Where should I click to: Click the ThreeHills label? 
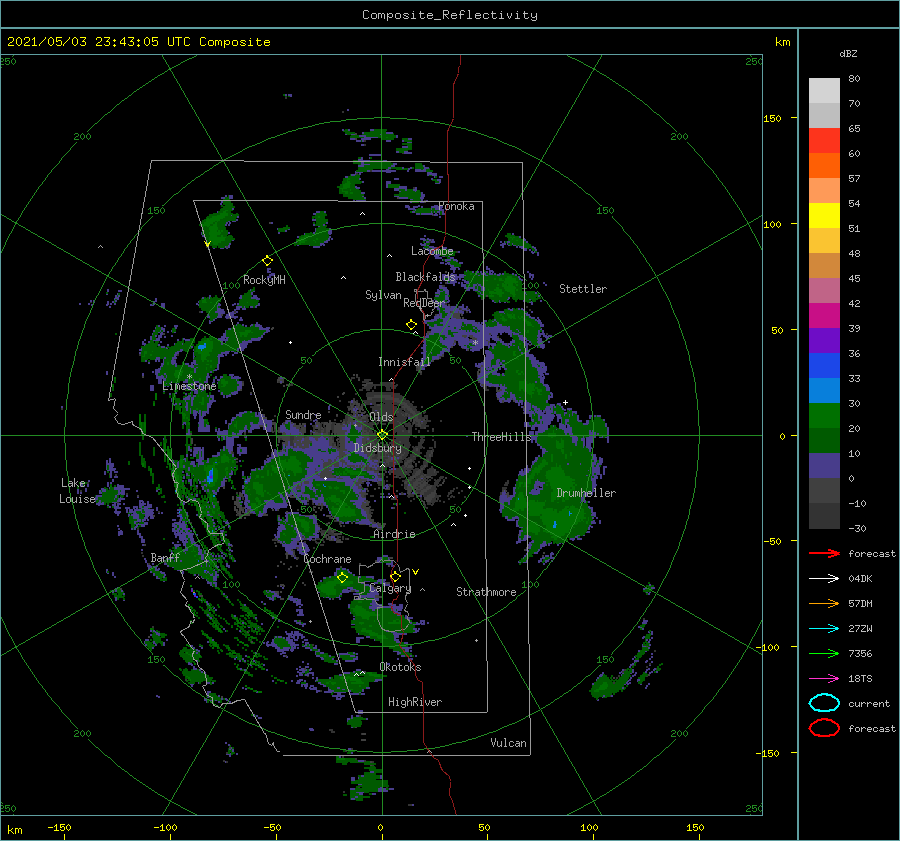[x=502, y=437]
